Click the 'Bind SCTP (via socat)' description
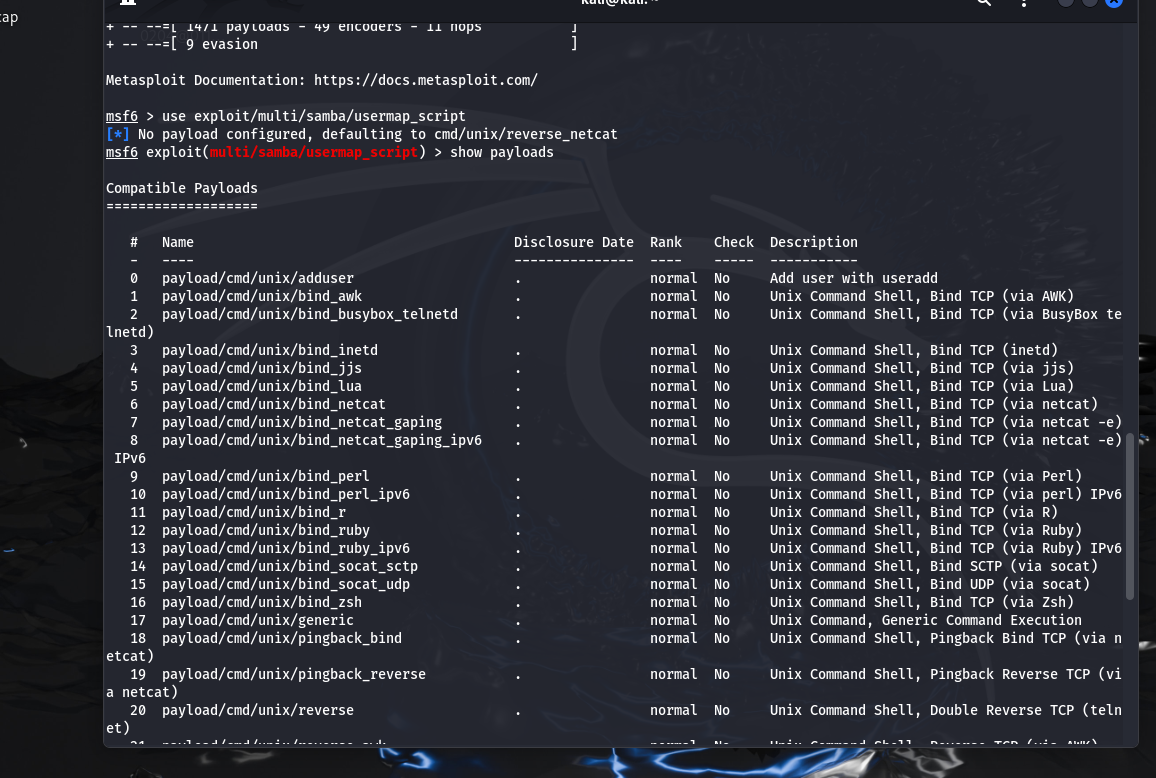The width and height of the screenshot is (1156, 778). [x=1014, y=566]
